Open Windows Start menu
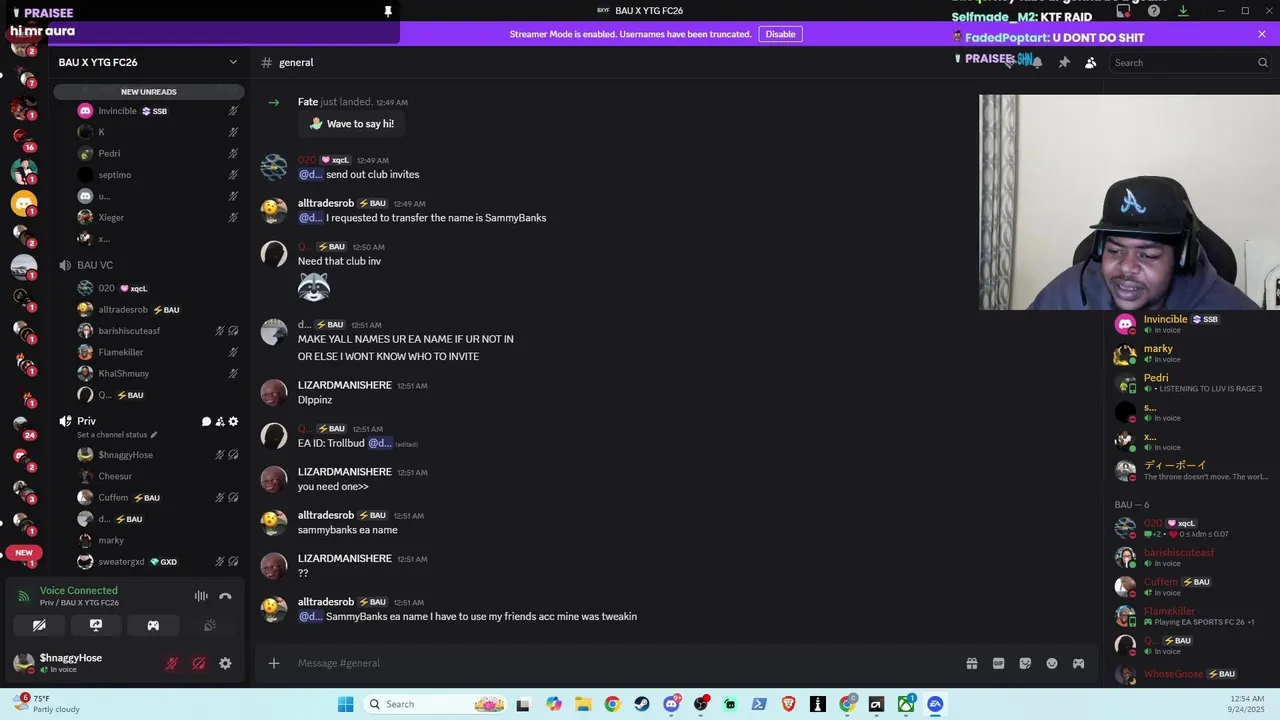The image size is (1280, 720). [345, 704]
